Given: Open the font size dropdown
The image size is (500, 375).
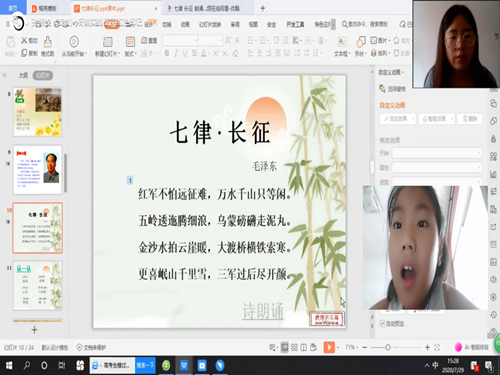Looking at the screenshot, I should (x=210, y=41).
